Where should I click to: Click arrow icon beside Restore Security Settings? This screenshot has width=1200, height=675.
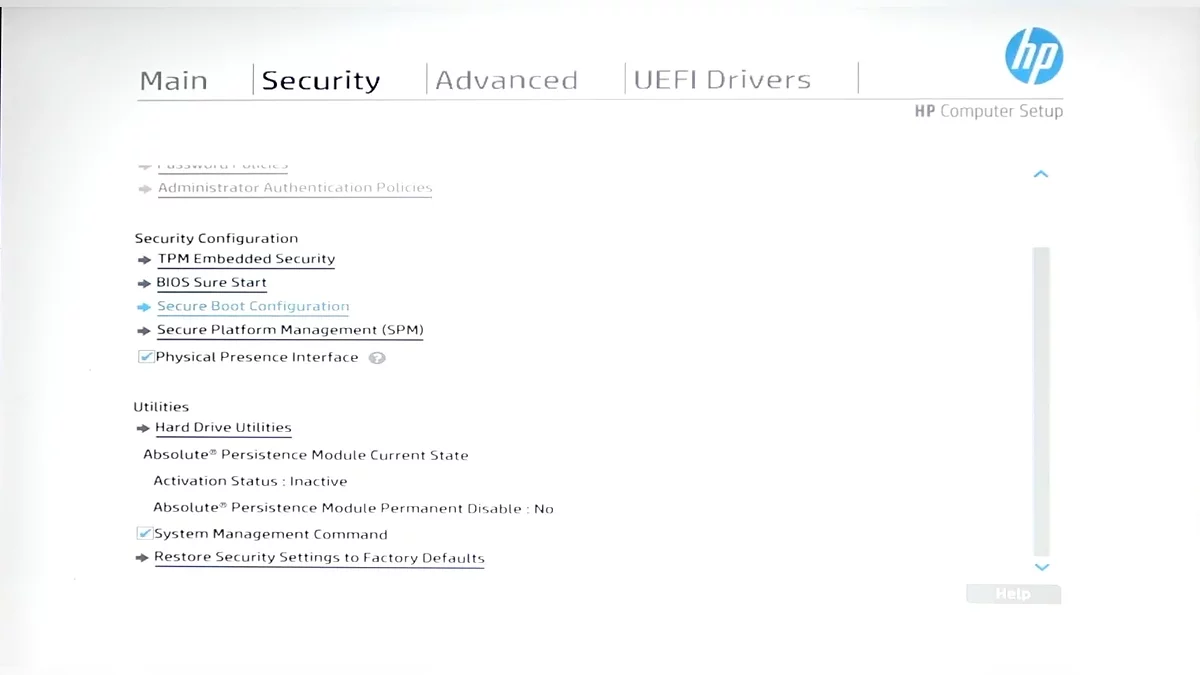142,559
